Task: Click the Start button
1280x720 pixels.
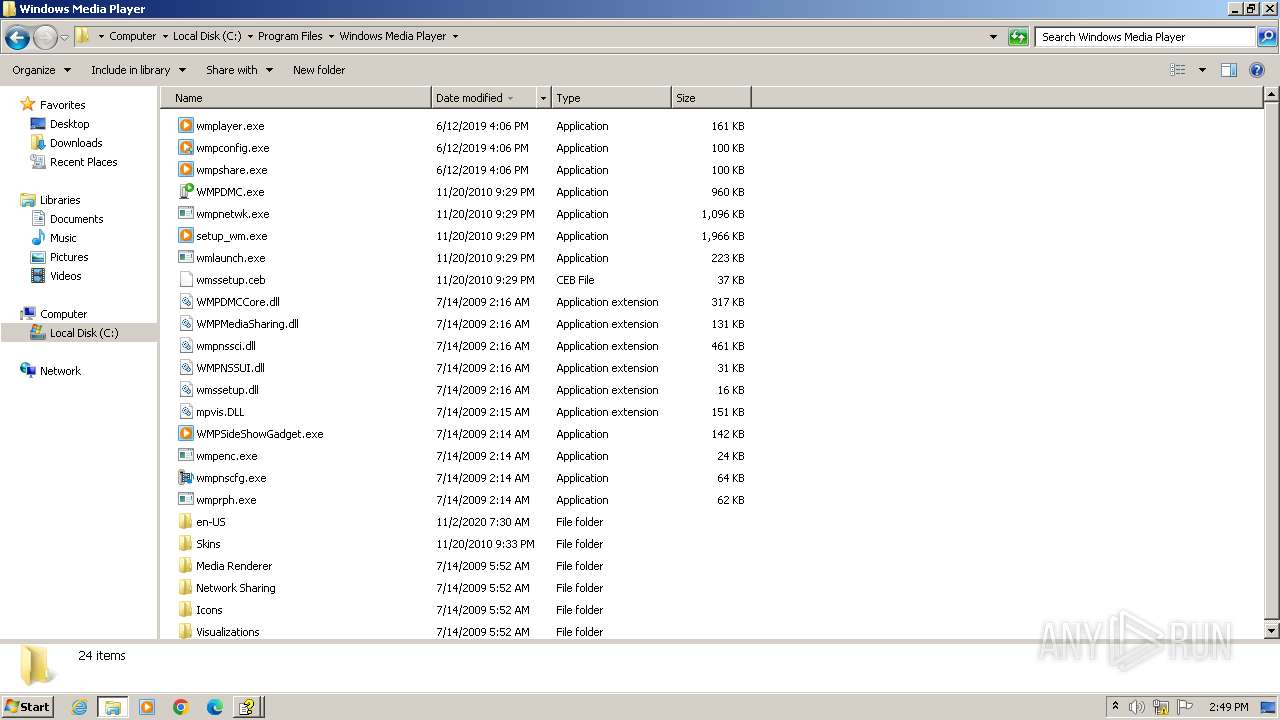Action: pos(27,707)
